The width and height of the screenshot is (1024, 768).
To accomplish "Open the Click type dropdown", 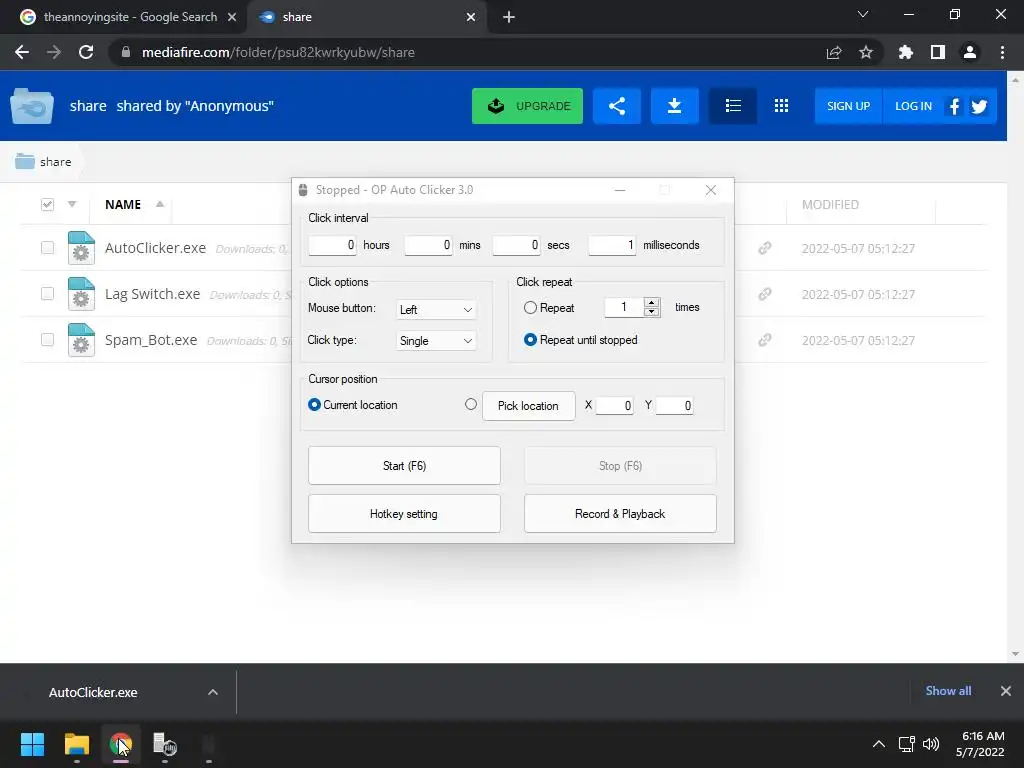I will (x=436, y=340).
